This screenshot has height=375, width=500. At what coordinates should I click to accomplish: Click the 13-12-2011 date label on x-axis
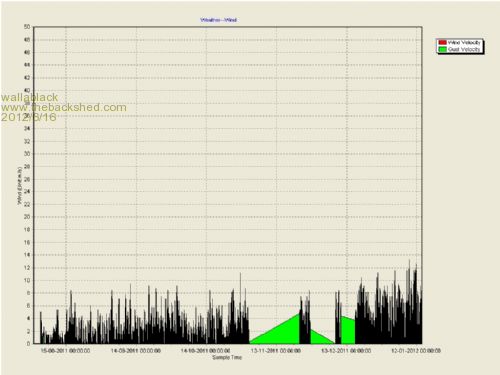(x=346, y=351)
